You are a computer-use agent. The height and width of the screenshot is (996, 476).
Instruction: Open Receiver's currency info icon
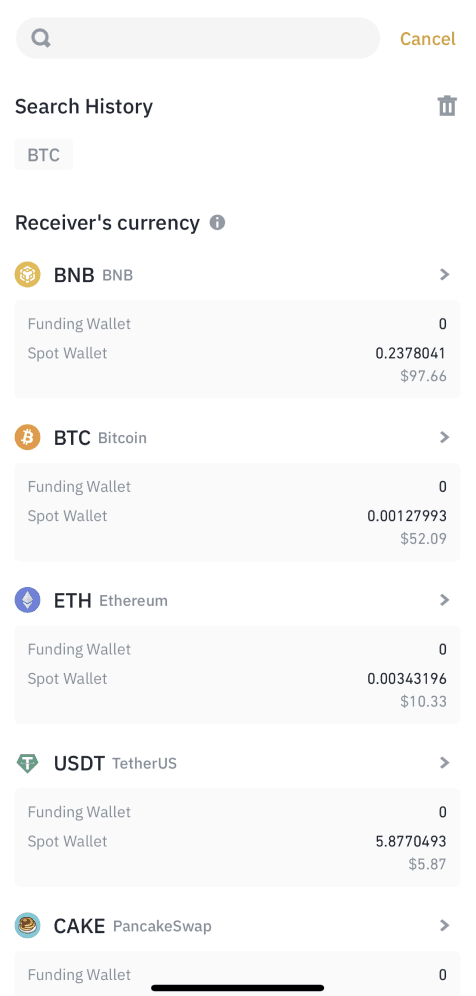[x=217, y=223]
